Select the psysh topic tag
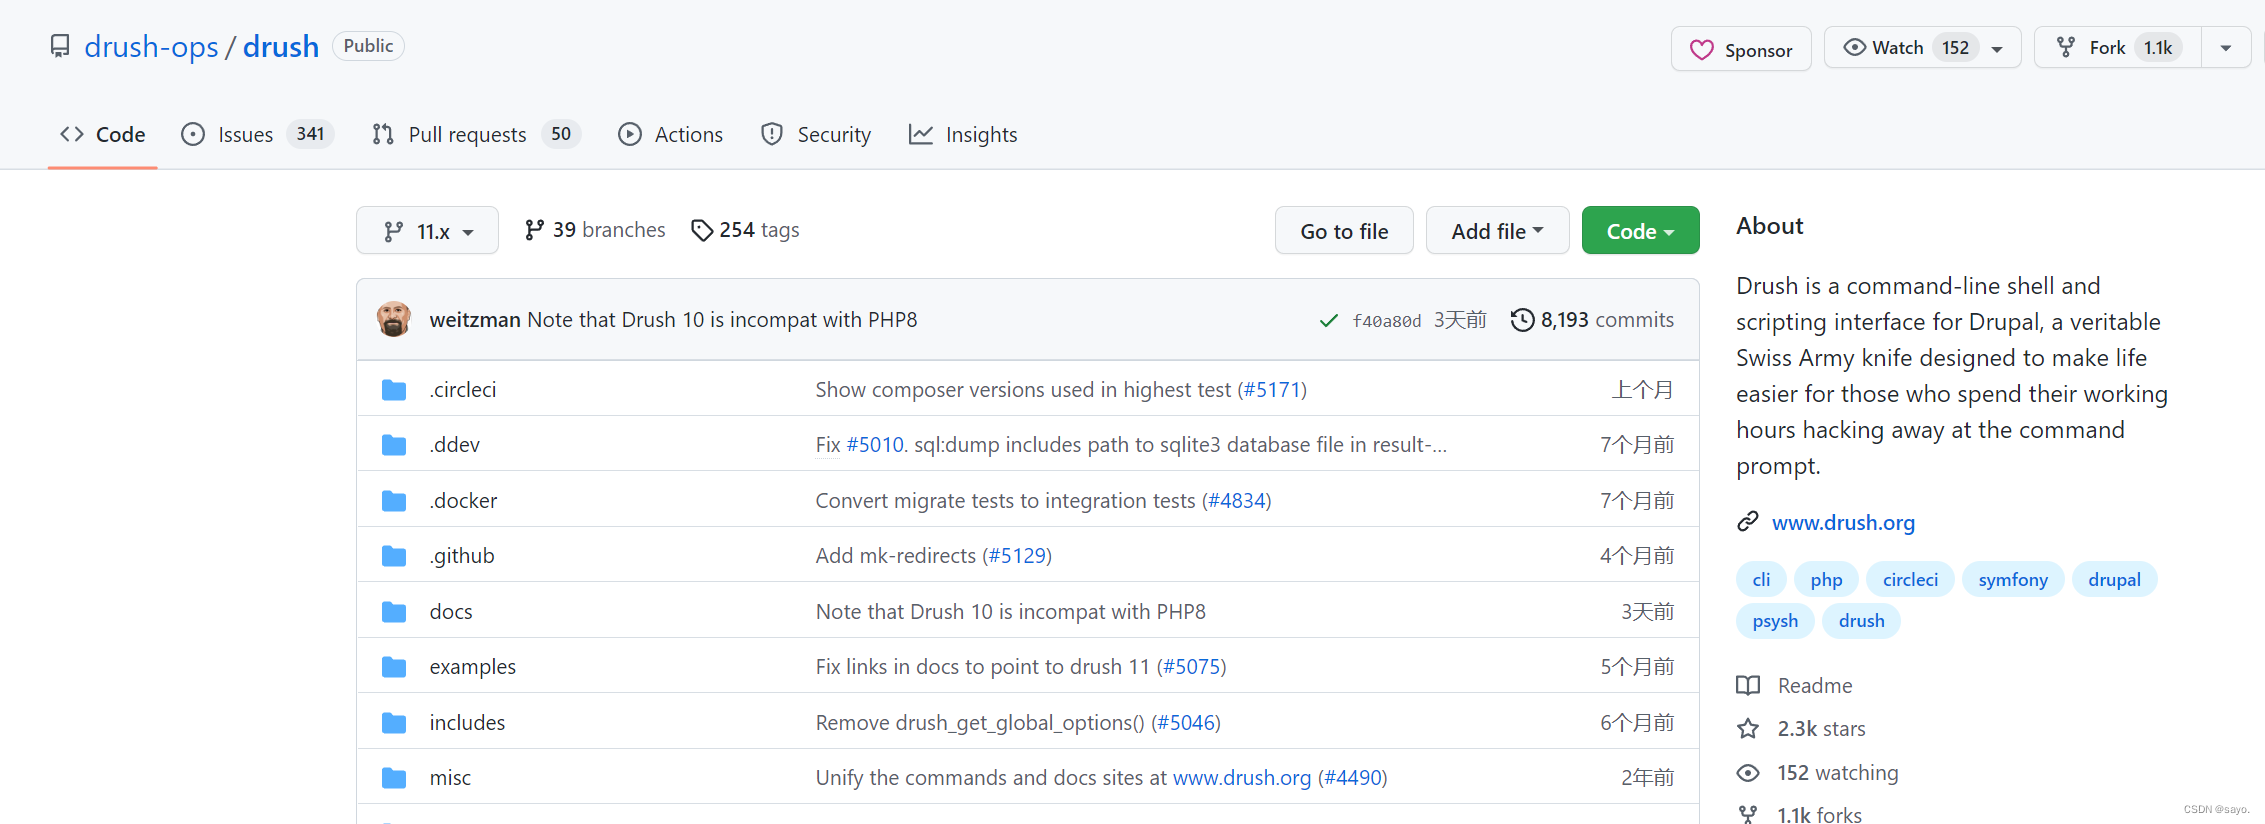The height and width of the screenshot is (824, 2265). tap(1775, 621)
